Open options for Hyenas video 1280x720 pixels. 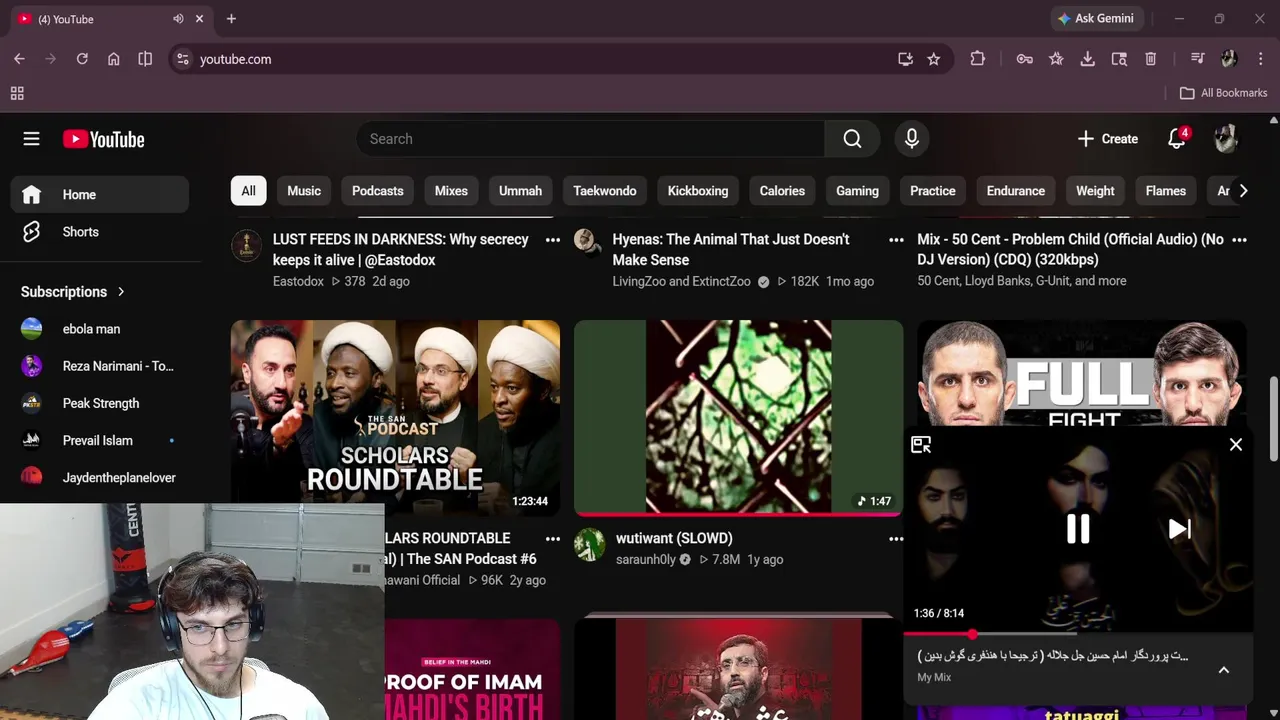pyautogui.click(x=896, y=240)
